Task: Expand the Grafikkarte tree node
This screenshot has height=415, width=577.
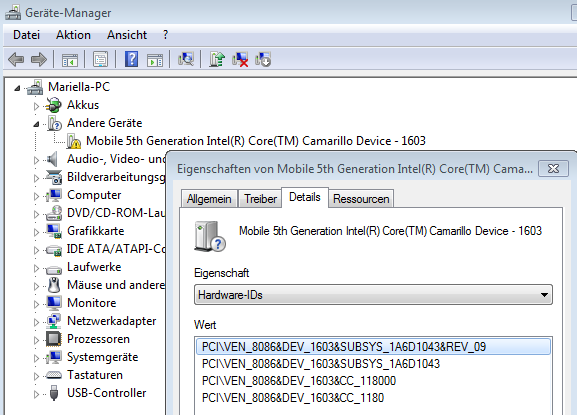Action: pos(36,232)
